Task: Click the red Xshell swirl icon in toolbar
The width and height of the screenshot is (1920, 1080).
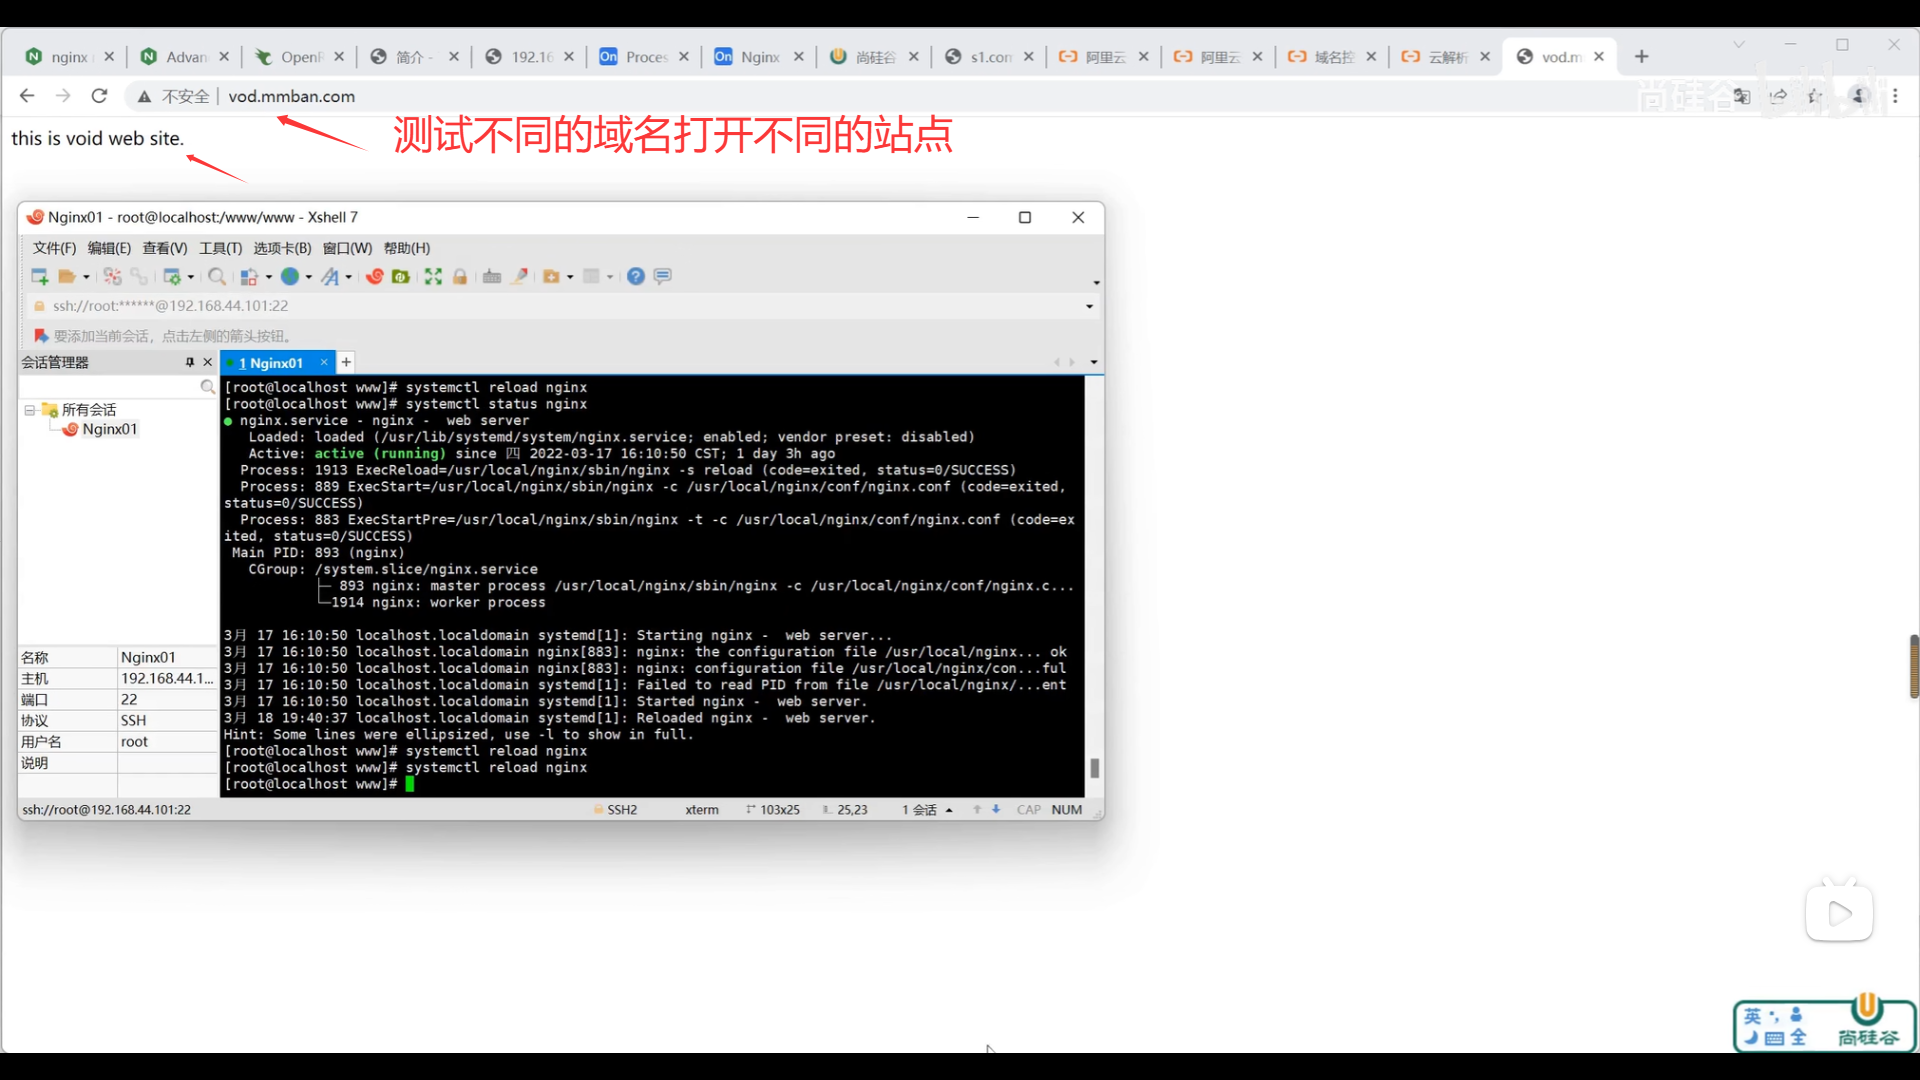Action: [x=375, y=276]
